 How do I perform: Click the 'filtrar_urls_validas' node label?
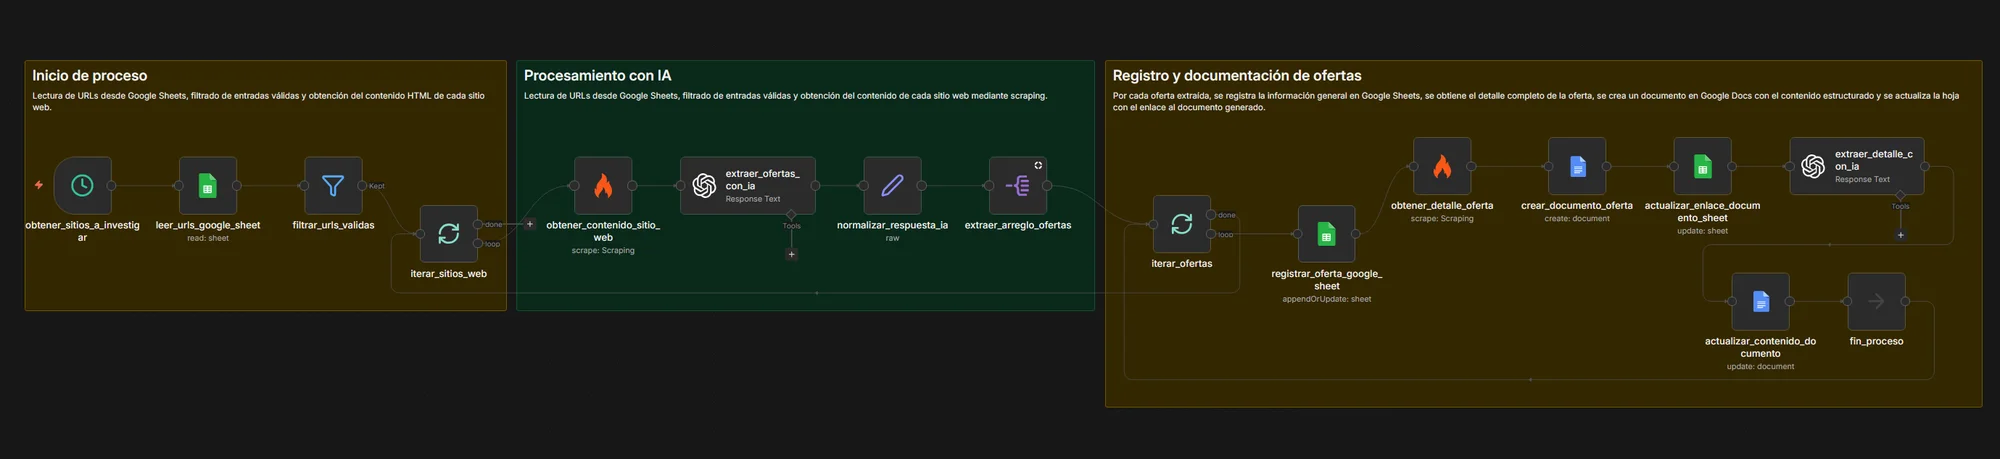pyautogui.click(x=333, y=225)
